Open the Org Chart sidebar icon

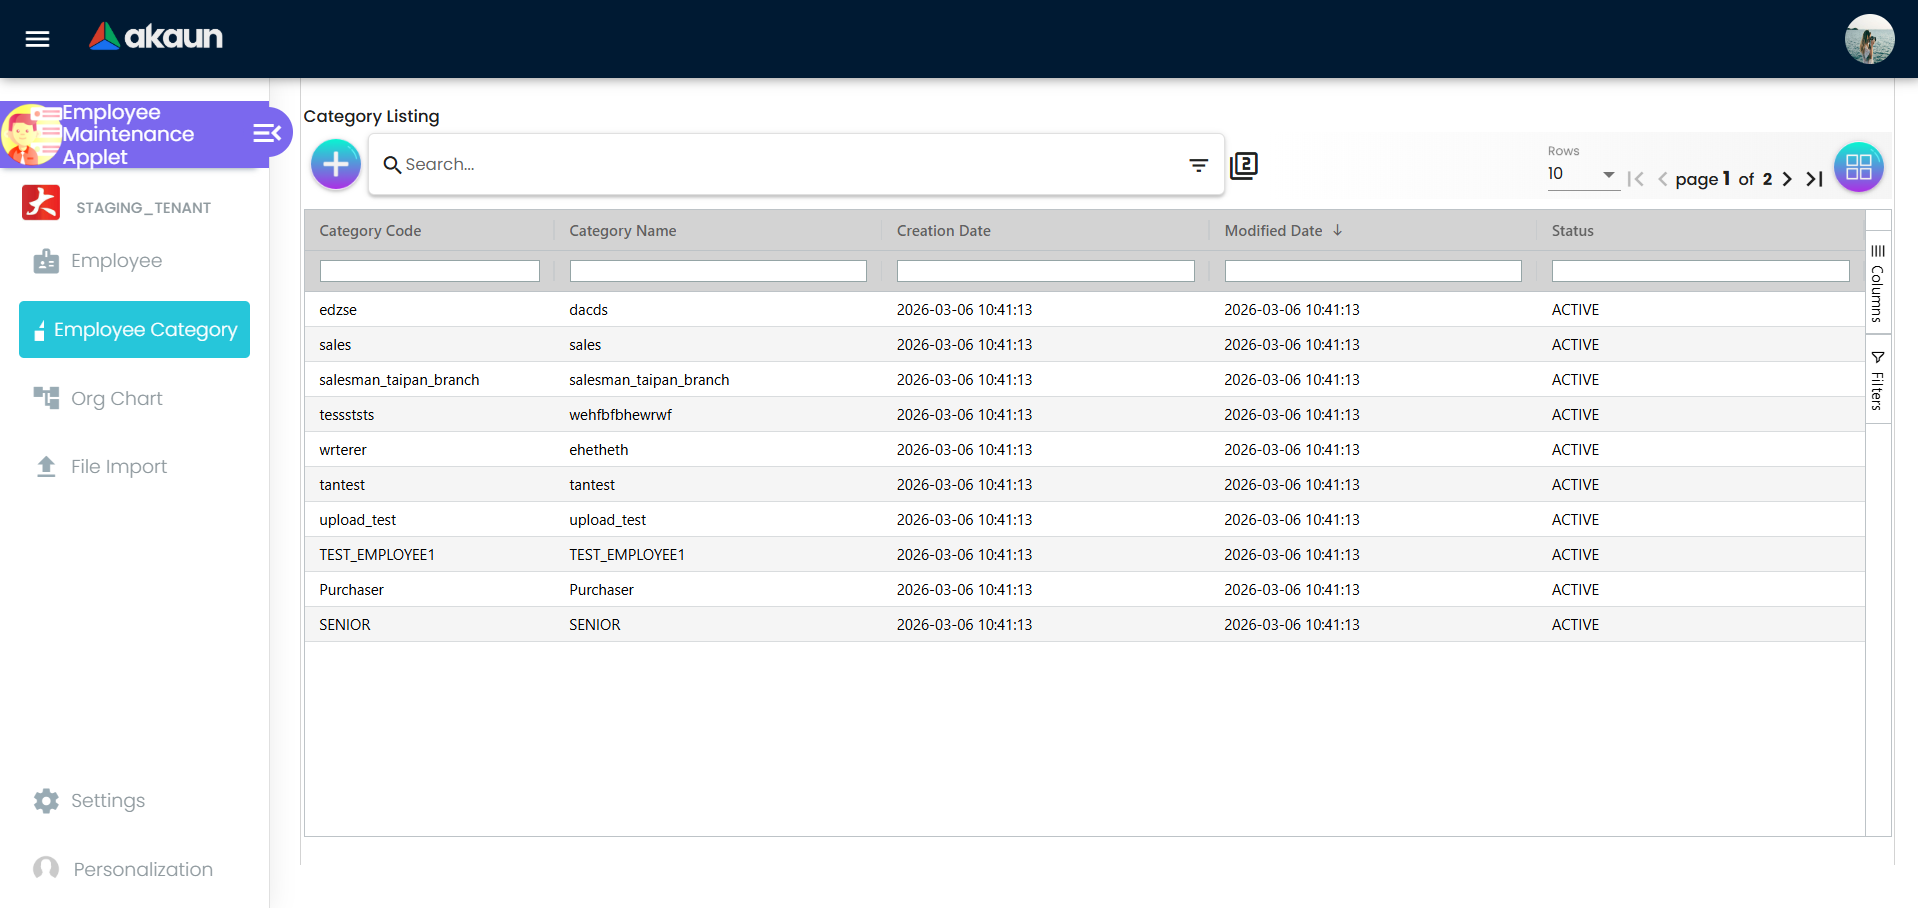46,397
